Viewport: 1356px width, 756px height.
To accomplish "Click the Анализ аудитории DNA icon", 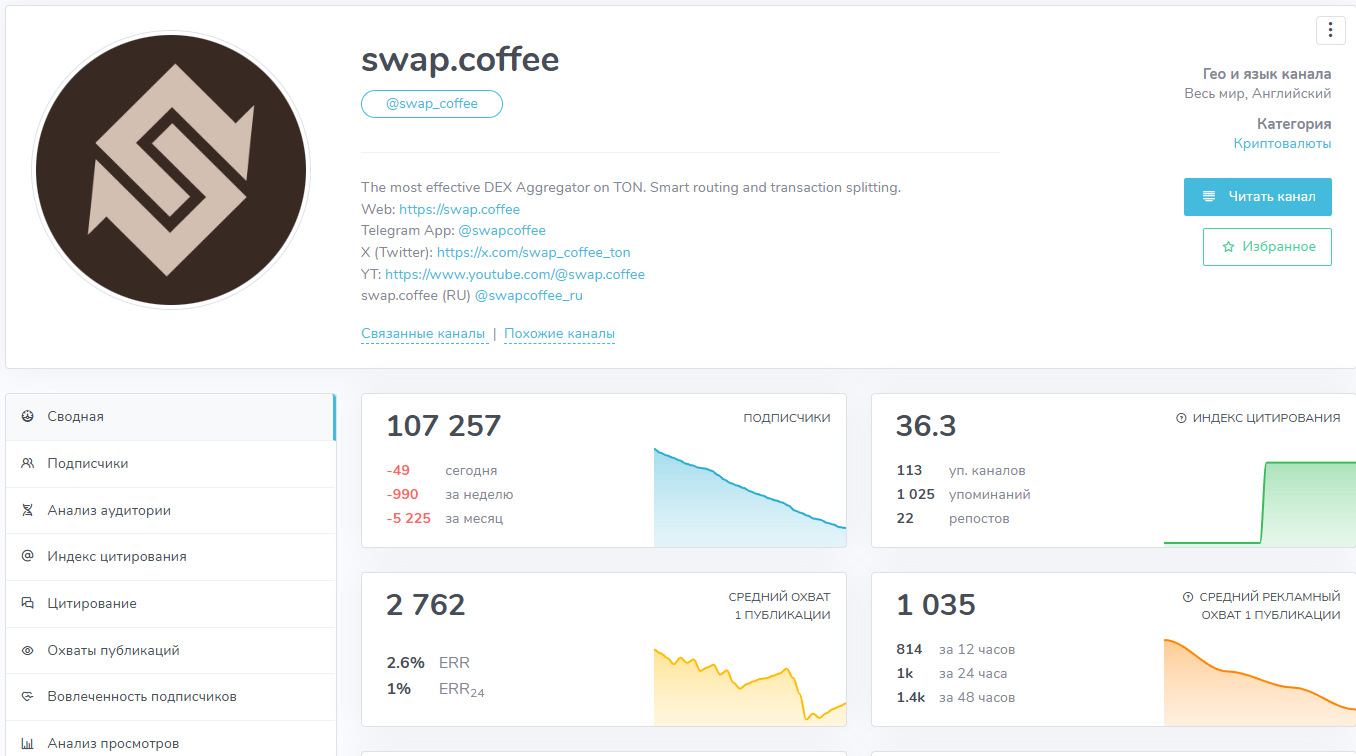I will 28,510.
